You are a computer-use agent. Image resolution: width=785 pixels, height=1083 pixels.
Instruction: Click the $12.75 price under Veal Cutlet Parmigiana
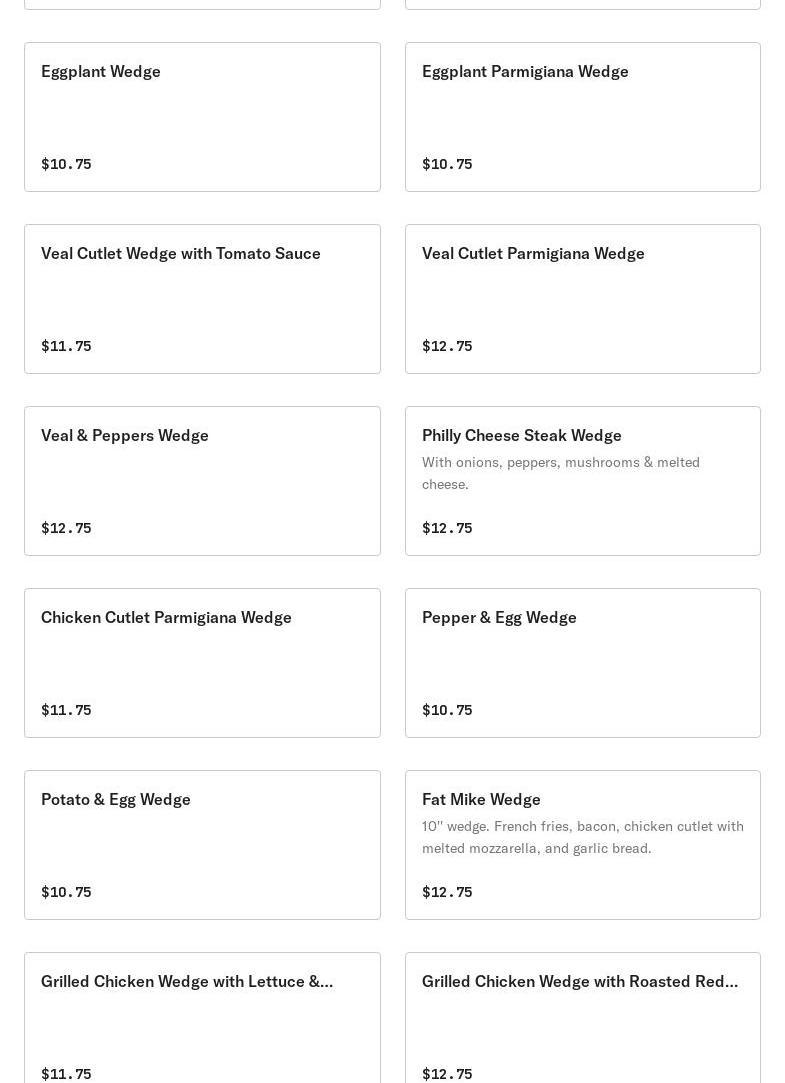(447, 346)
